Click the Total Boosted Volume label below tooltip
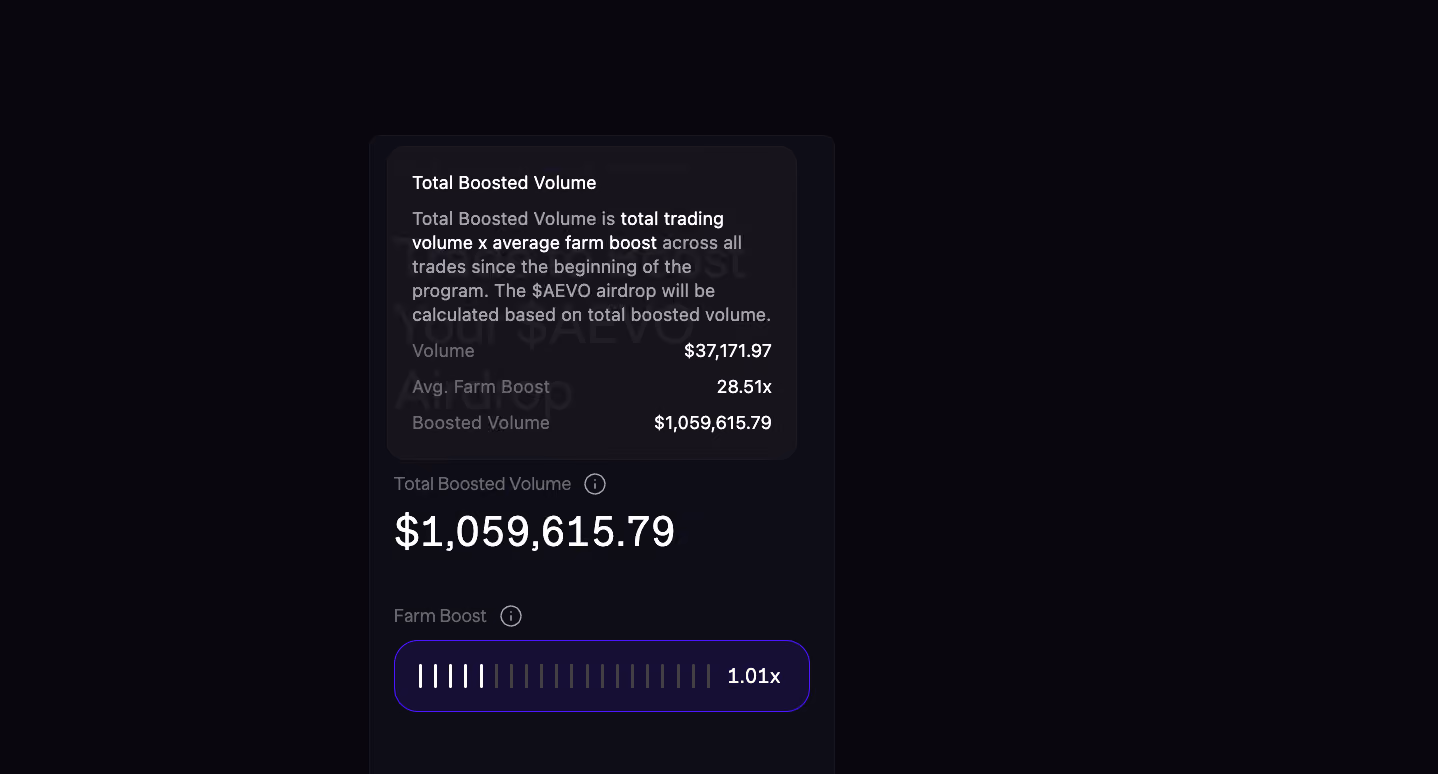The width and height of the screenshot is (1438, 774). (x=482, y=484)
